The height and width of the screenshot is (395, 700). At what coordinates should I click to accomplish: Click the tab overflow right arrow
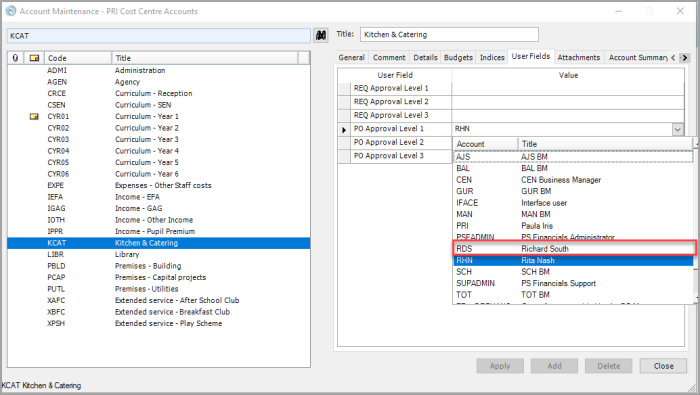click(684, 58)
